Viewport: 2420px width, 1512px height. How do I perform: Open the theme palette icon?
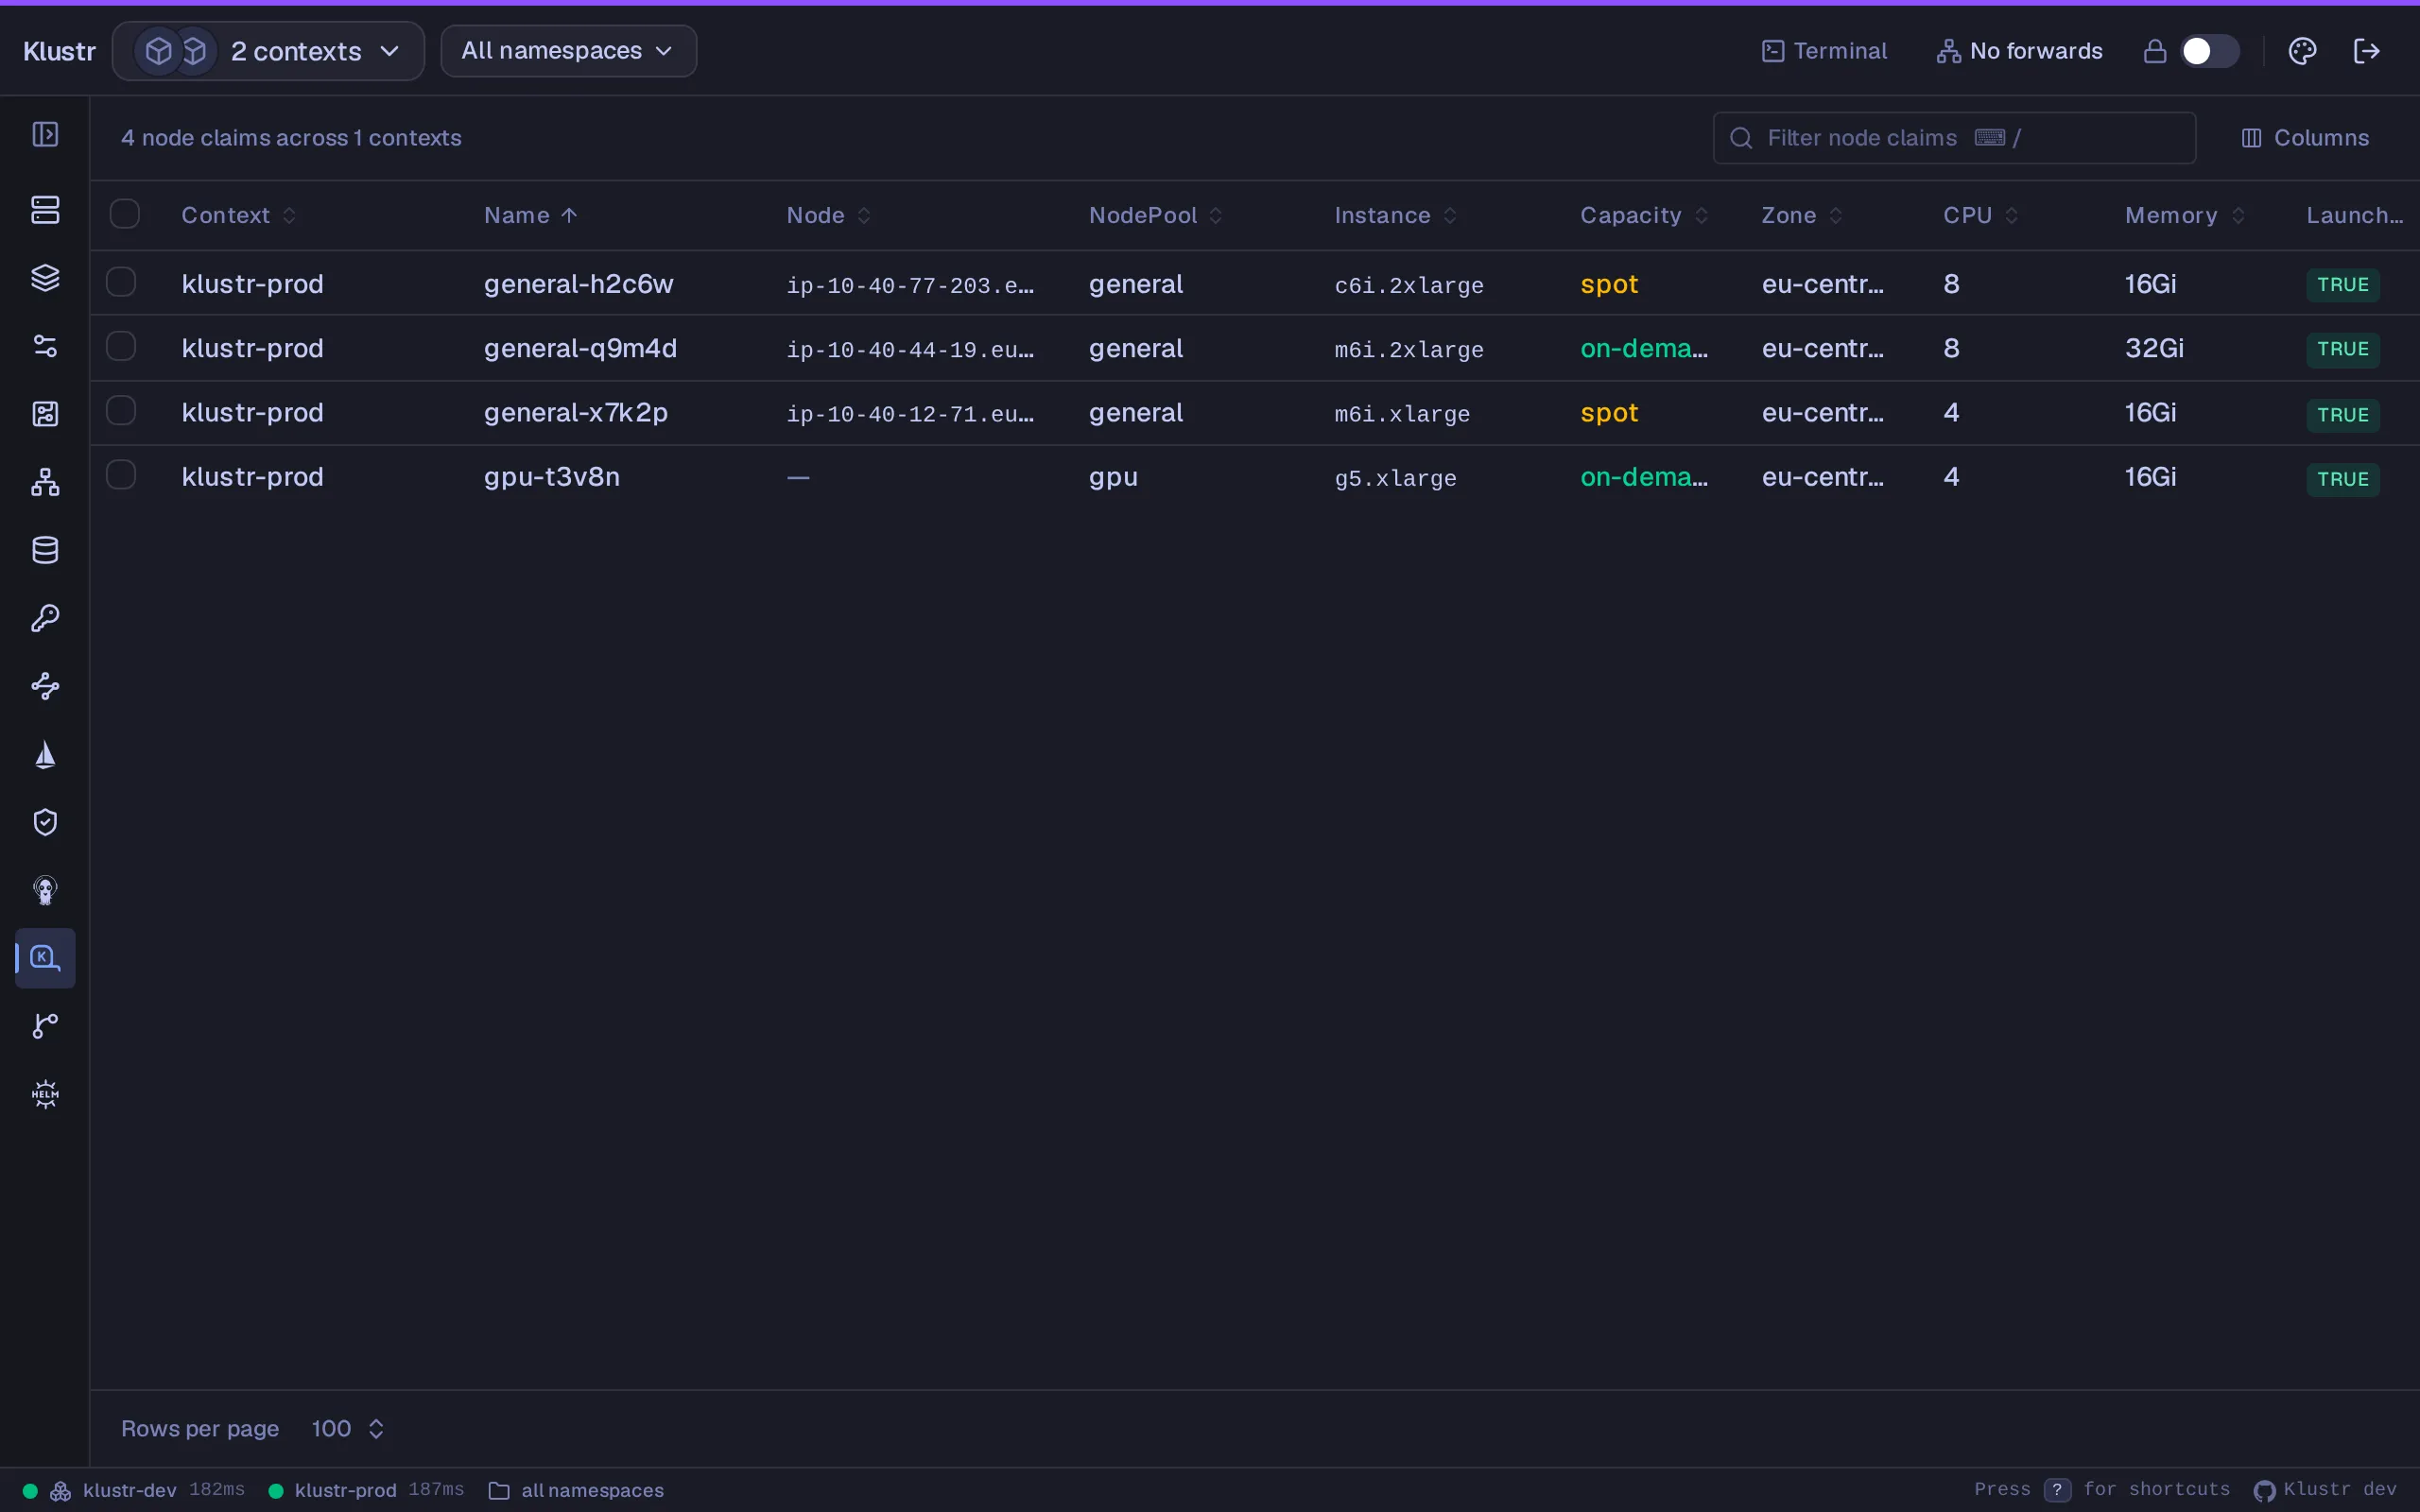point(2302,51)
